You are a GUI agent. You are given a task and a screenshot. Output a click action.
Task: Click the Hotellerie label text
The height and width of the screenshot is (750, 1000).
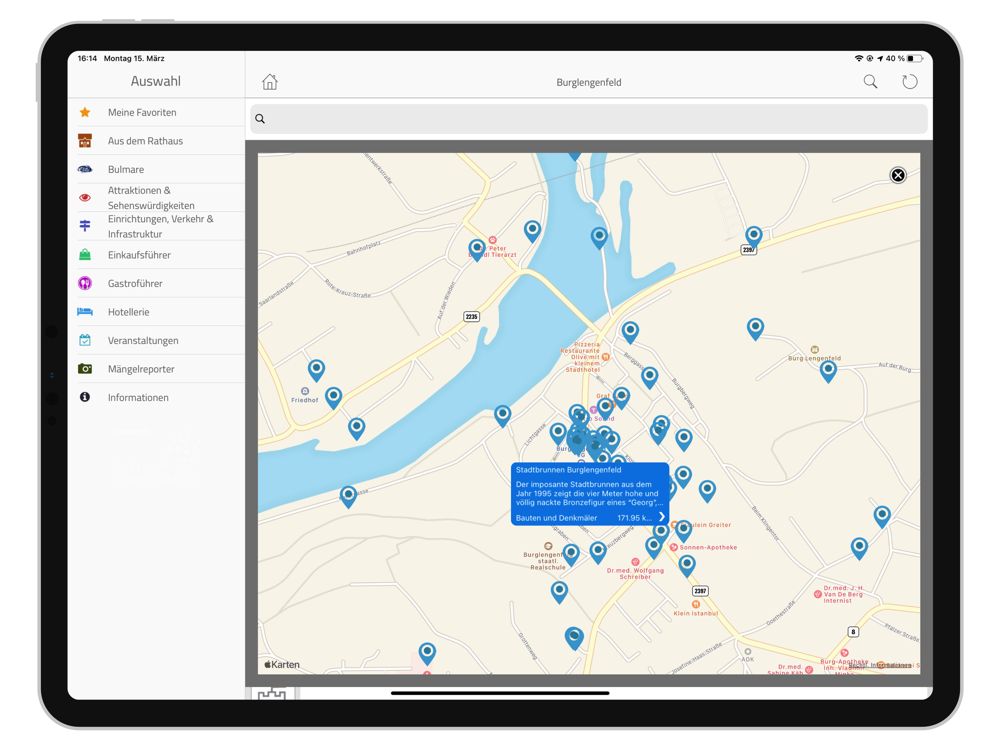tap(128, 312)
